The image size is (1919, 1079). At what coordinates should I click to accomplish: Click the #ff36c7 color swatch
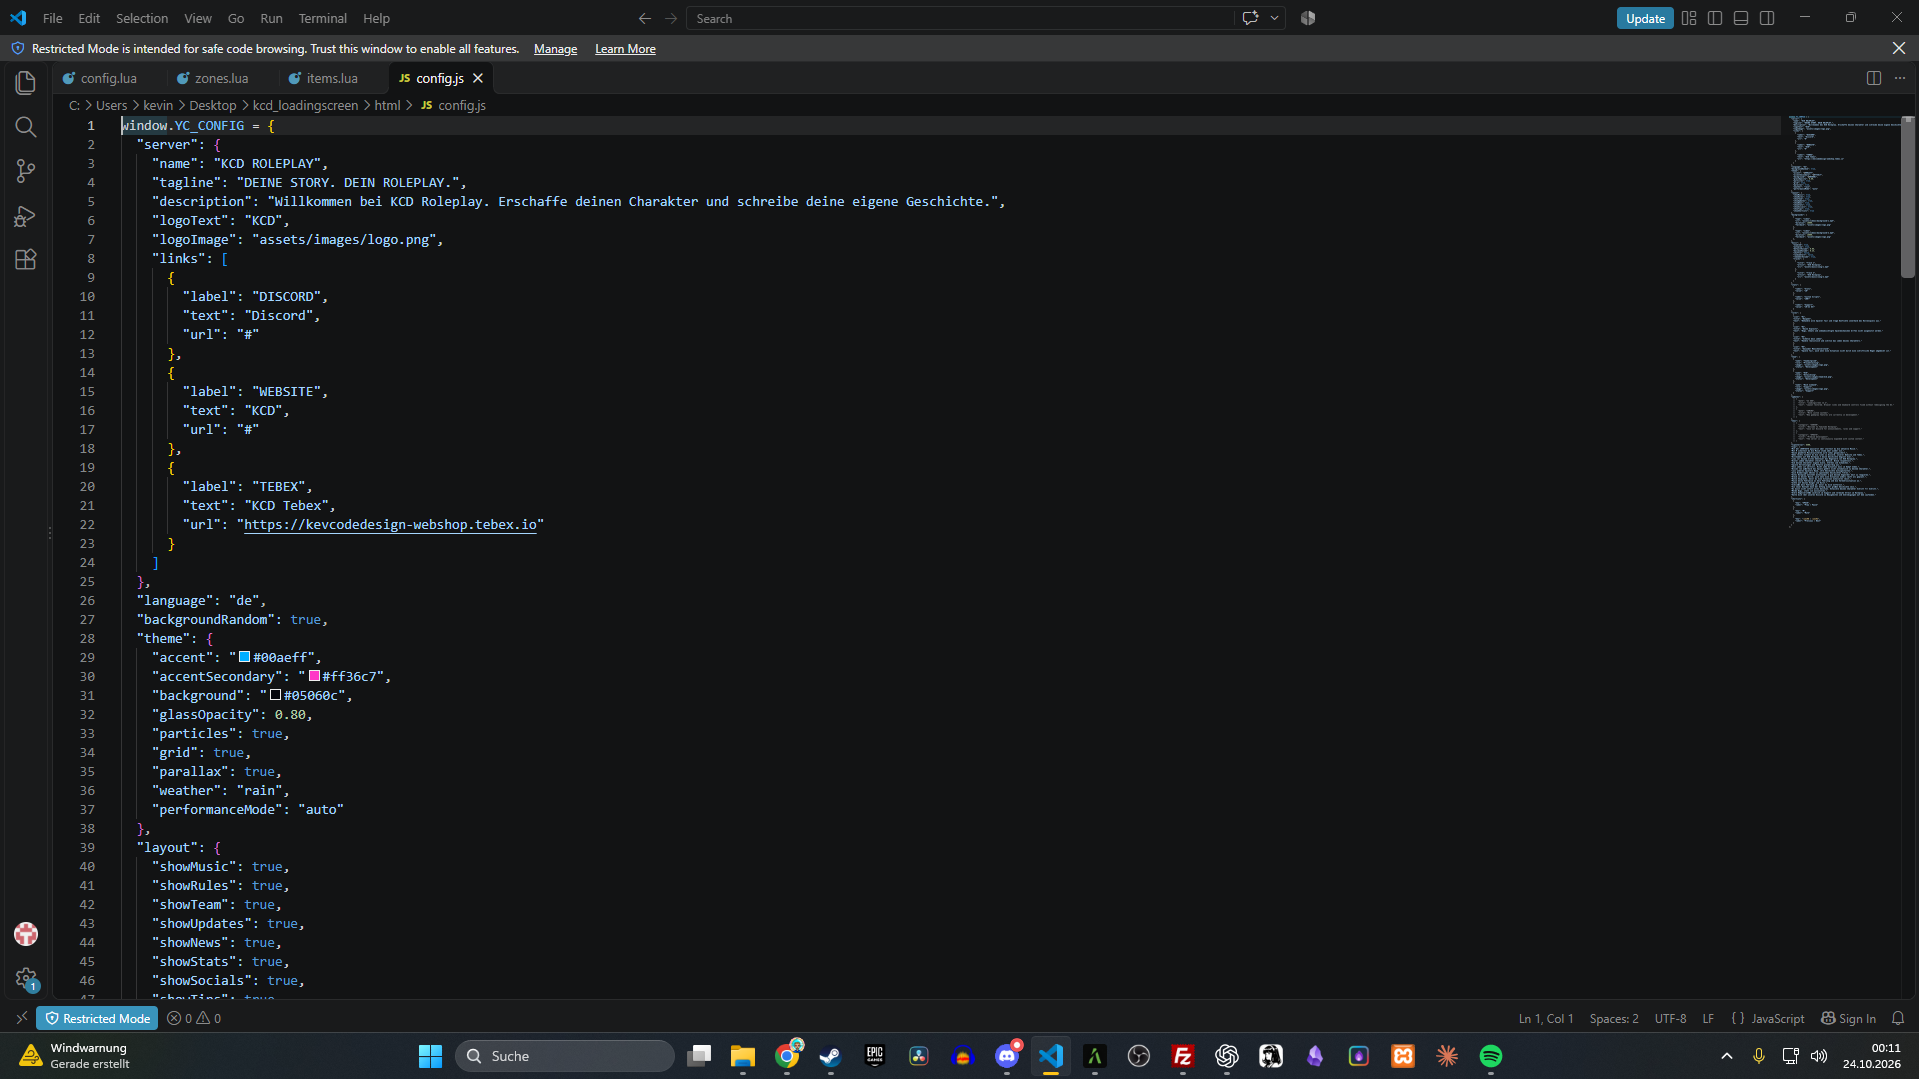[x=314, y=676]
